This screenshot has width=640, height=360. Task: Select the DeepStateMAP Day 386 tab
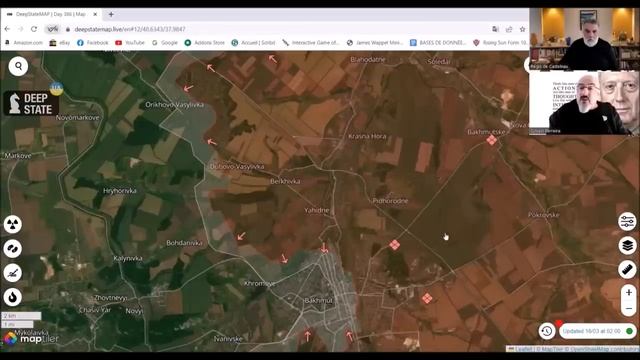click(x=52, y=14)
